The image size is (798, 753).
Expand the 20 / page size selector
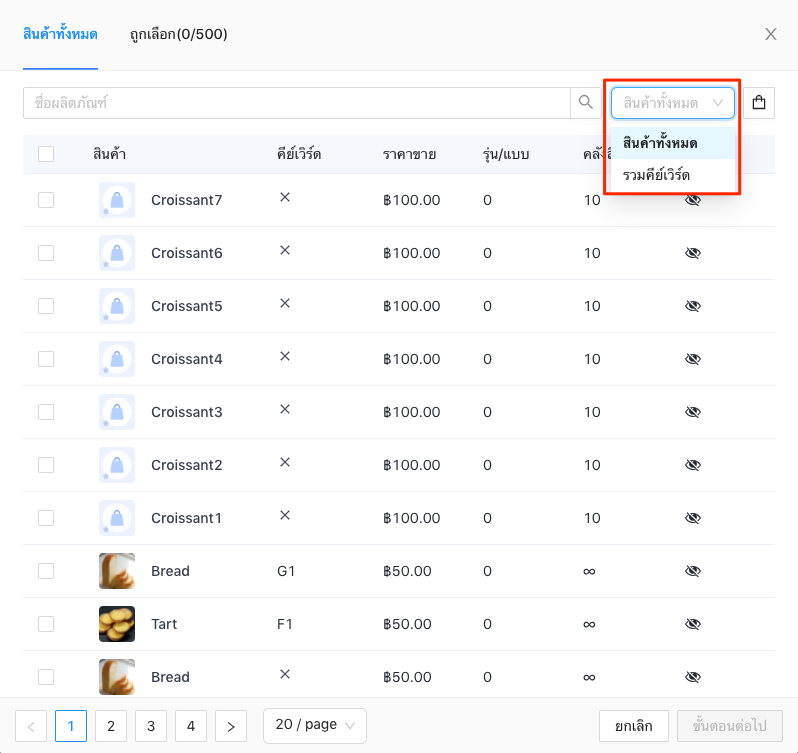click(x=315, y=726)
